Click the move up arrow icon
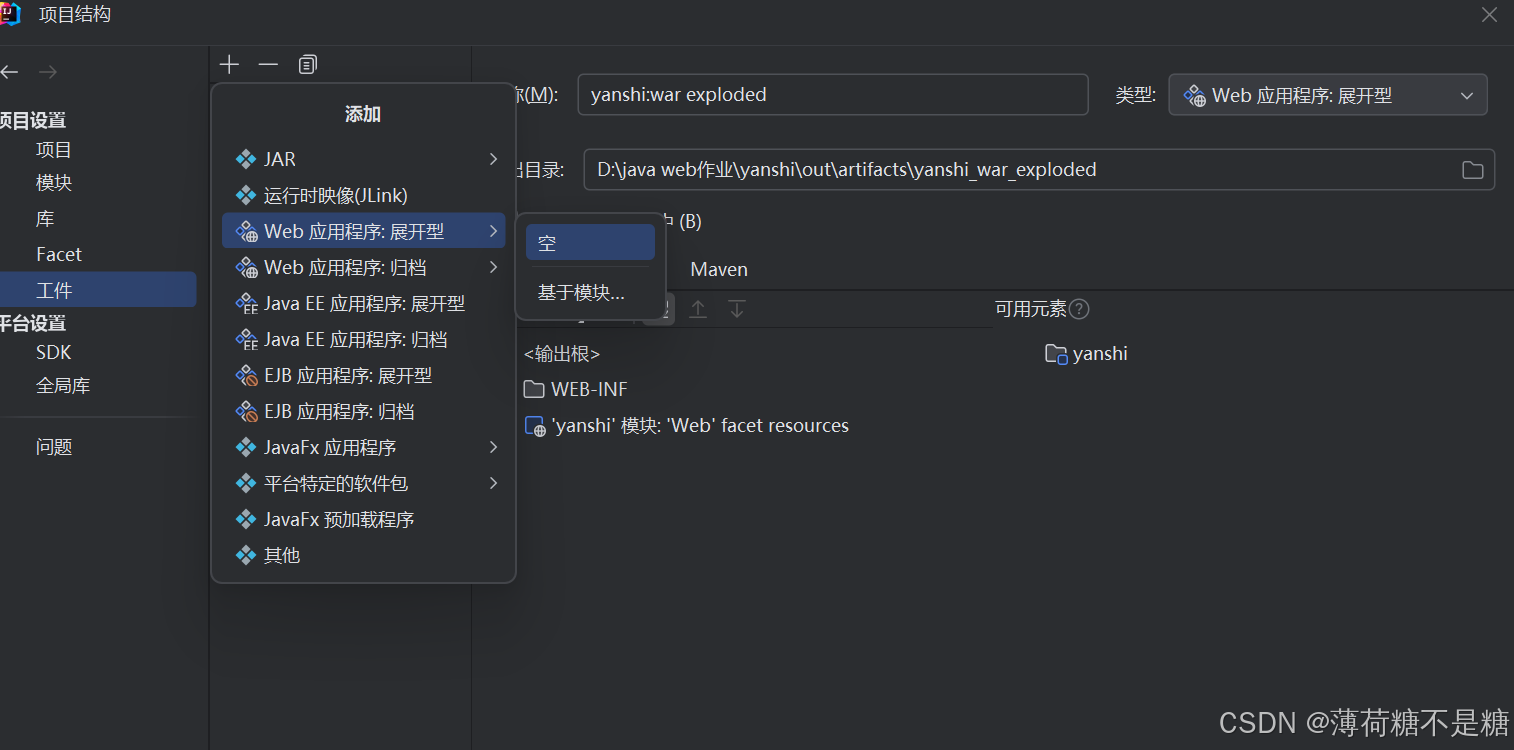Screen dimensions: 1514x750 [698, 309]
